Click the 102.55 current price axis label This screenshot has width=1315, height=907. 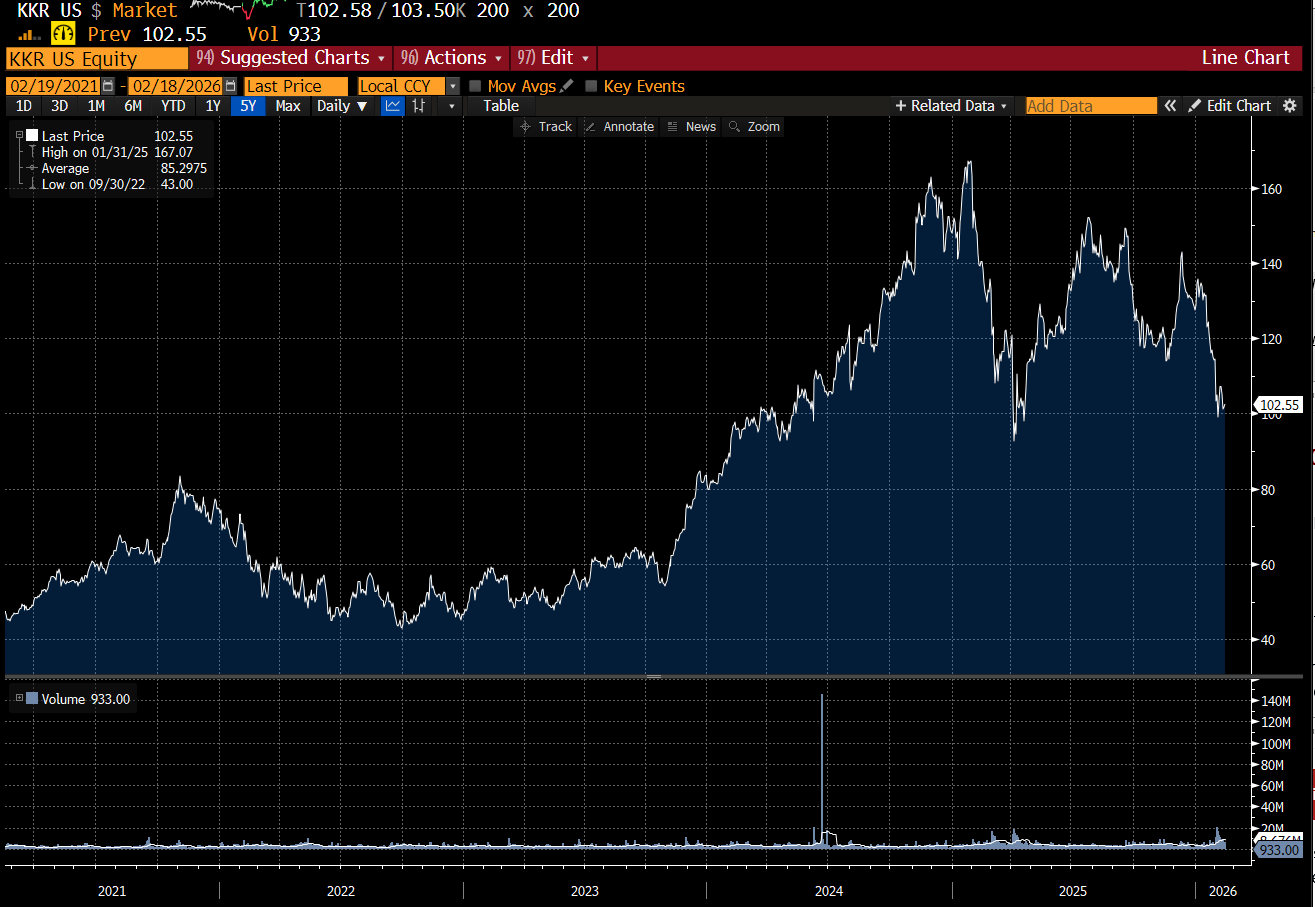[x=1279, y=405]
